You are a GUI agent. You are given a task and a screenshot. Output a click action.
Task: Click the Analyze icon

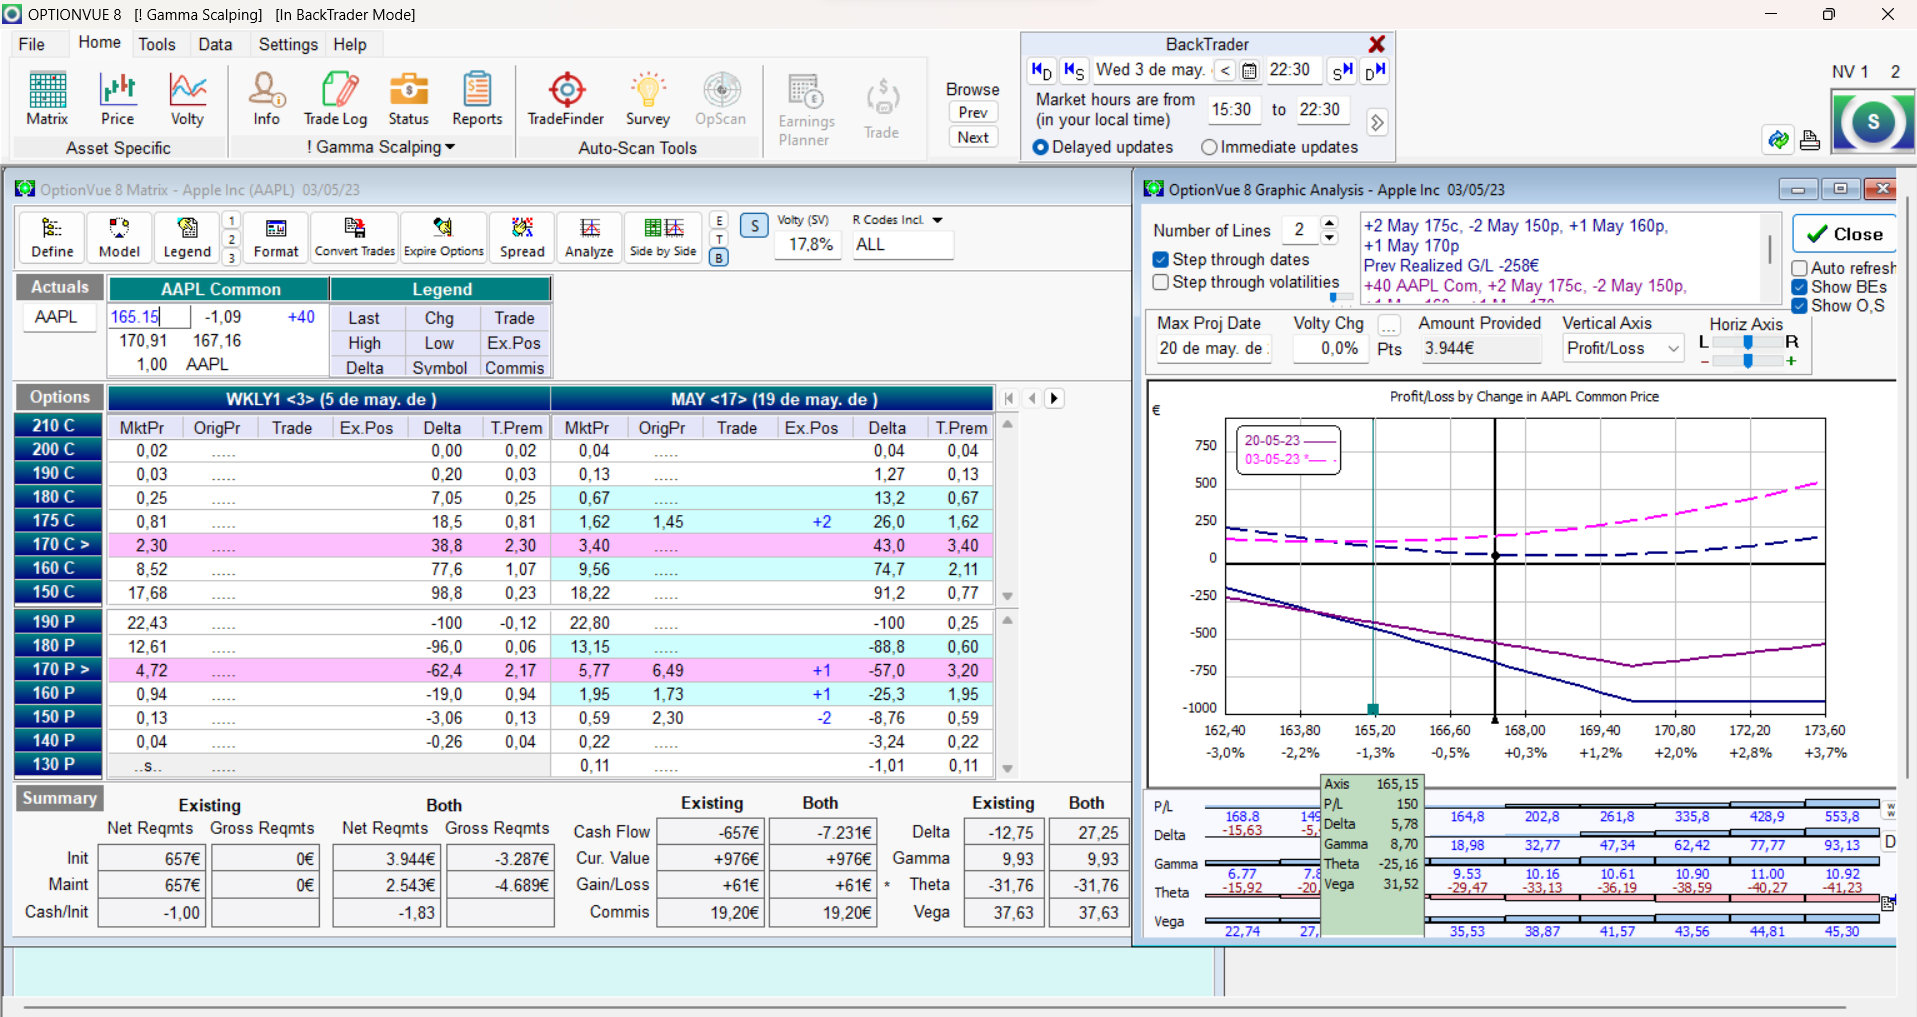[589, 238]
